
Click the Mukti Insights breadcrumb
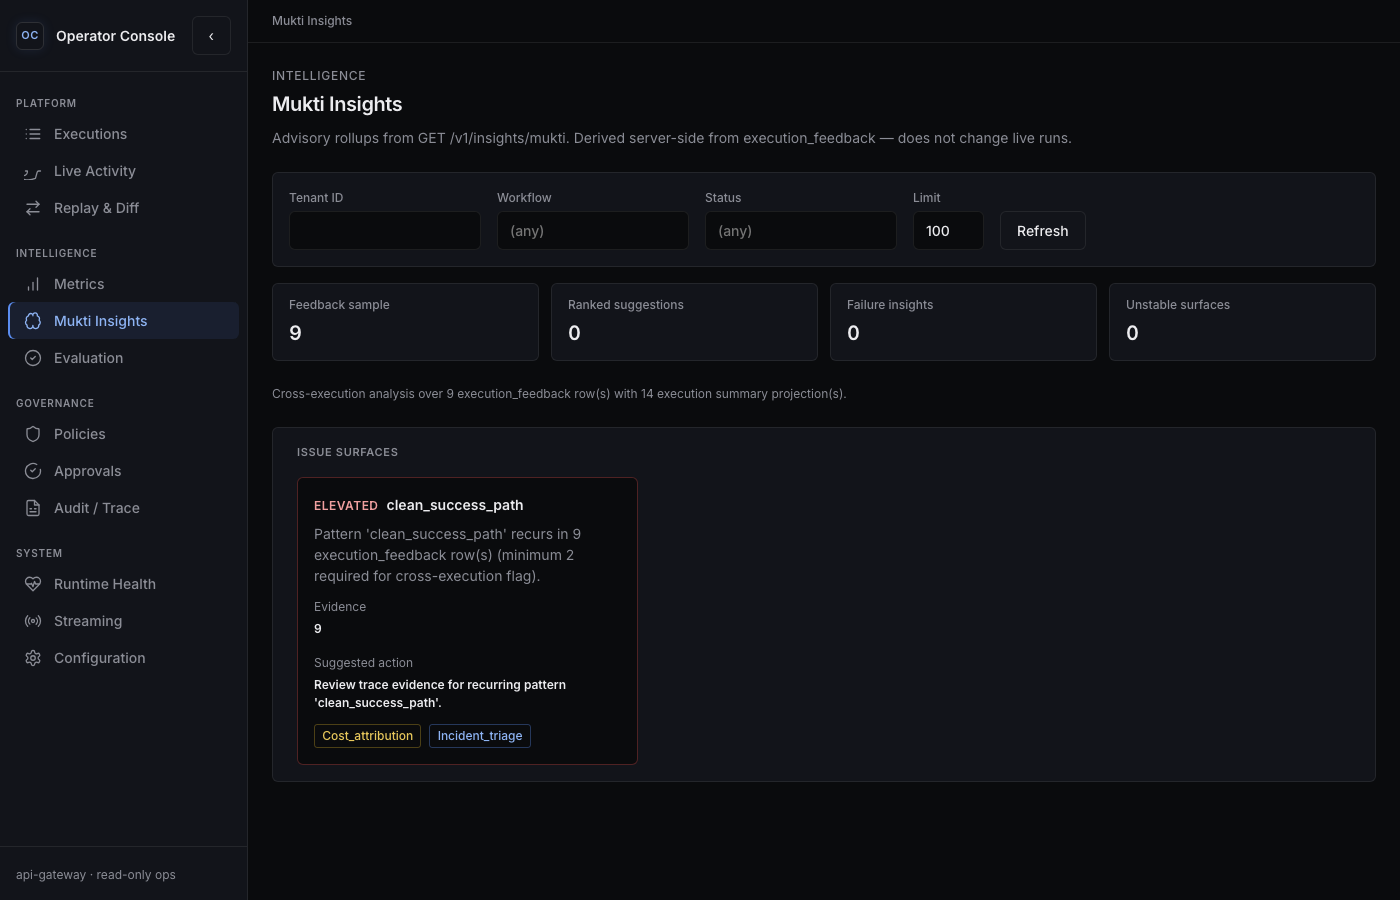click(x=312, y=21)
